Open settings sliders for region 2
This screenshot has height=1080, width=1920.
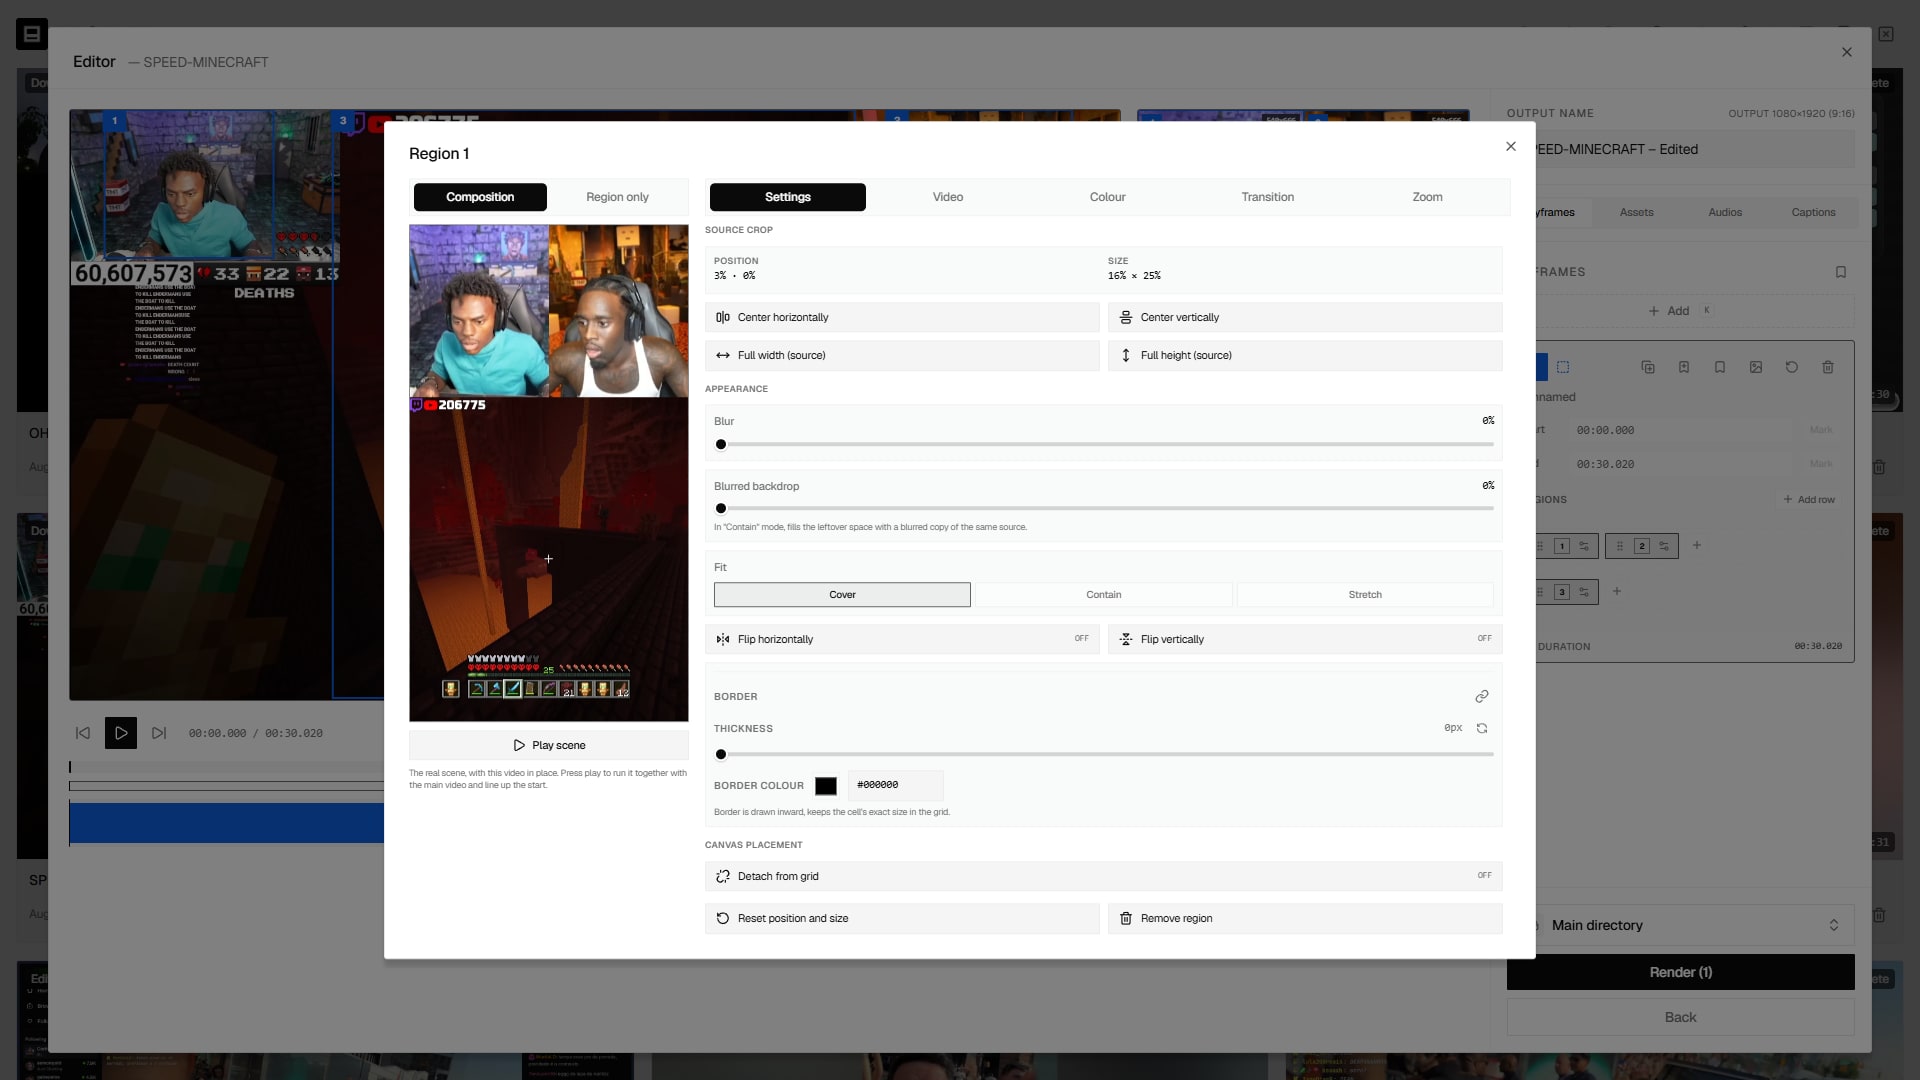point(1664,546)
